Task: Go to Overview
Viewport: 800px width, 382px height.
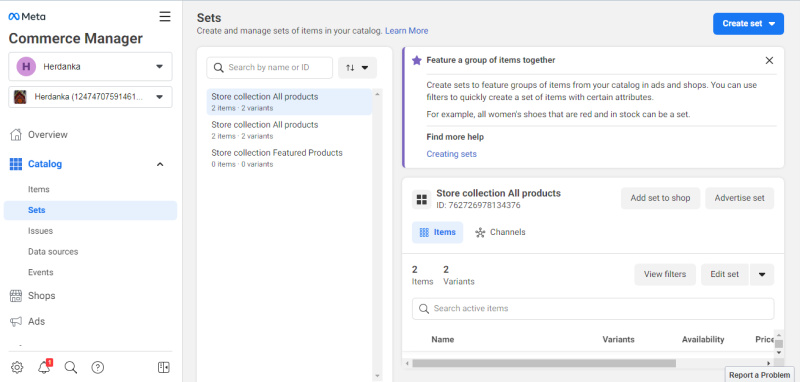Action: tap(48, 135)
